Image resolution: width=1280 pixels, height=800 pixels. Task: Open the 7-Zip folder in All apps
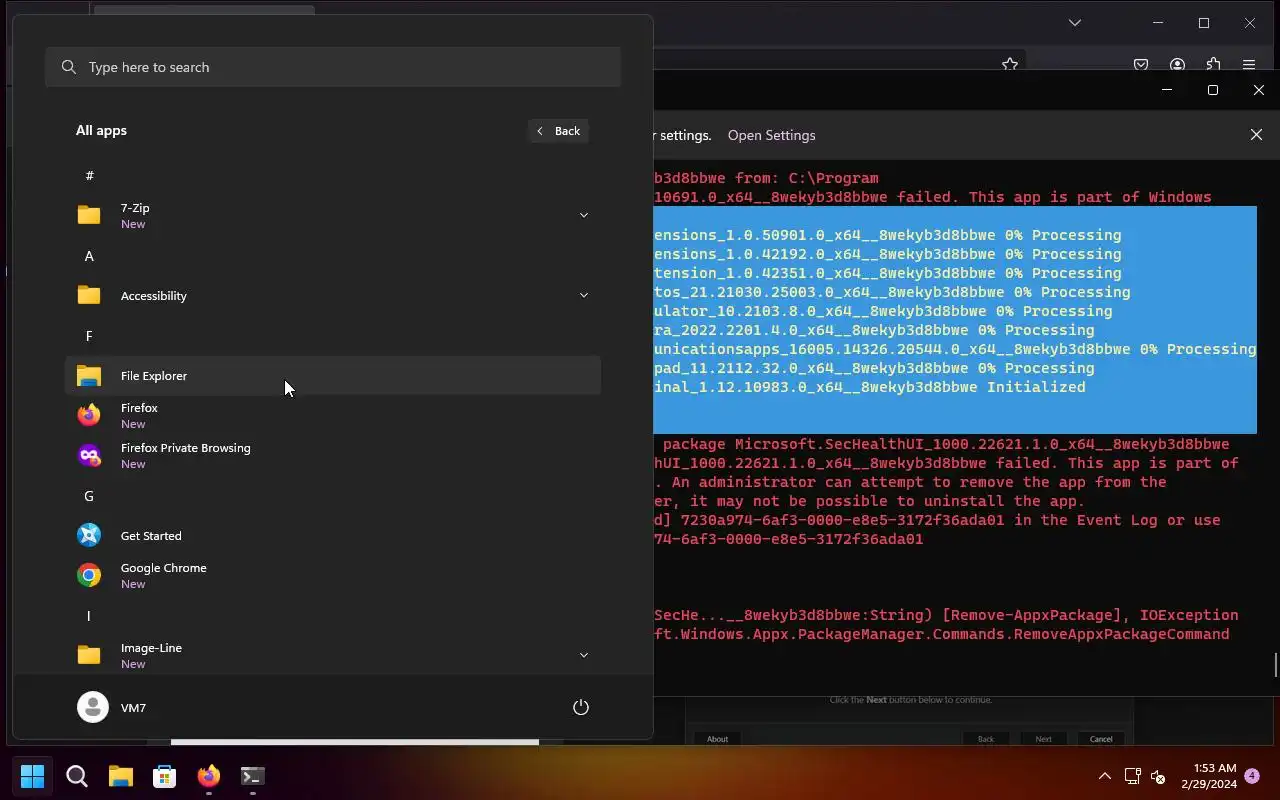pos(332,215)
